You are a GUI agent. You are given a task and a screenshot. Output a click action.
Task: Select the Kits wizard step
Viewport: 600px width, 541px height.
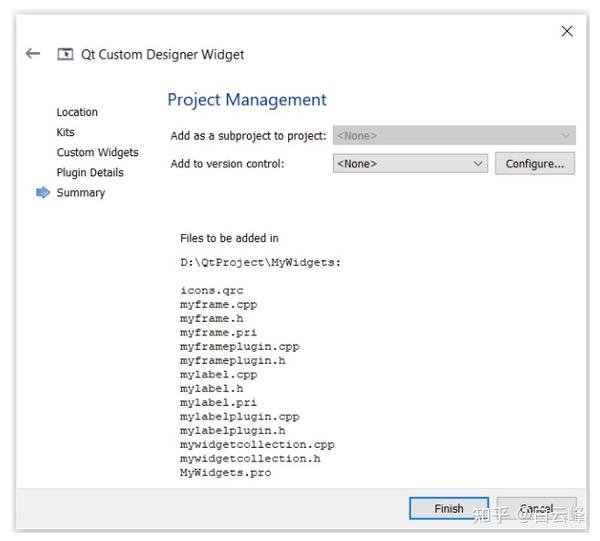pos(65,132)
